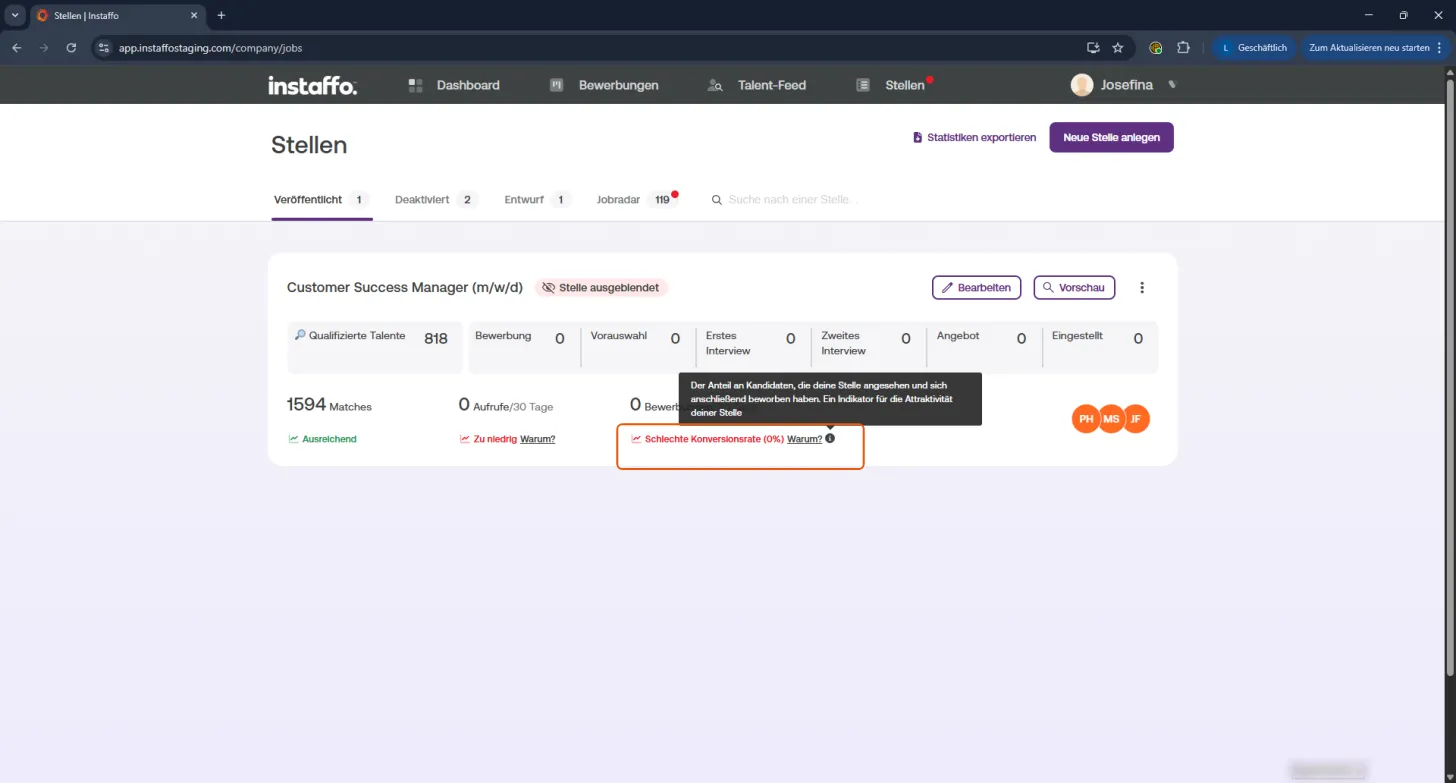The width and height of the screenshot is (1456, 783).
Task: Click the Warum? link next to Zu niedrig
Action: tap(538, 439)
